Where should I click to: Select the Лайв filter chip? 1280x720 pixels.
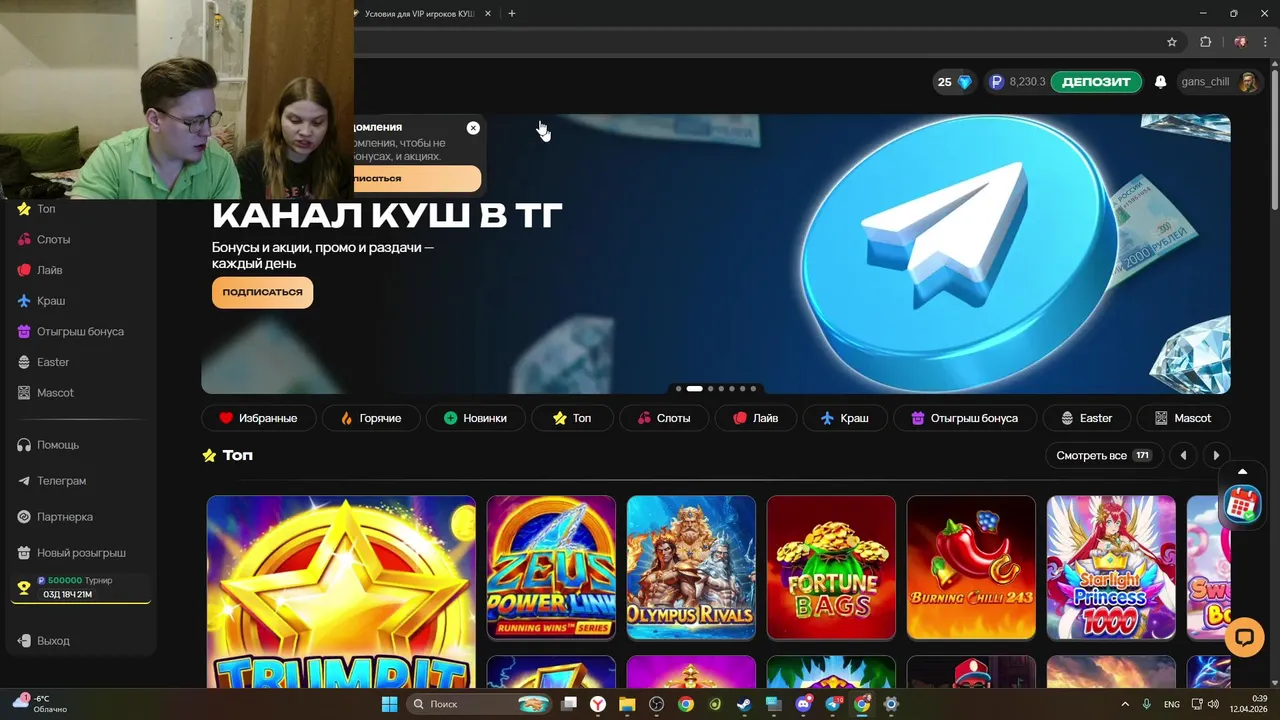click(755, 418)
